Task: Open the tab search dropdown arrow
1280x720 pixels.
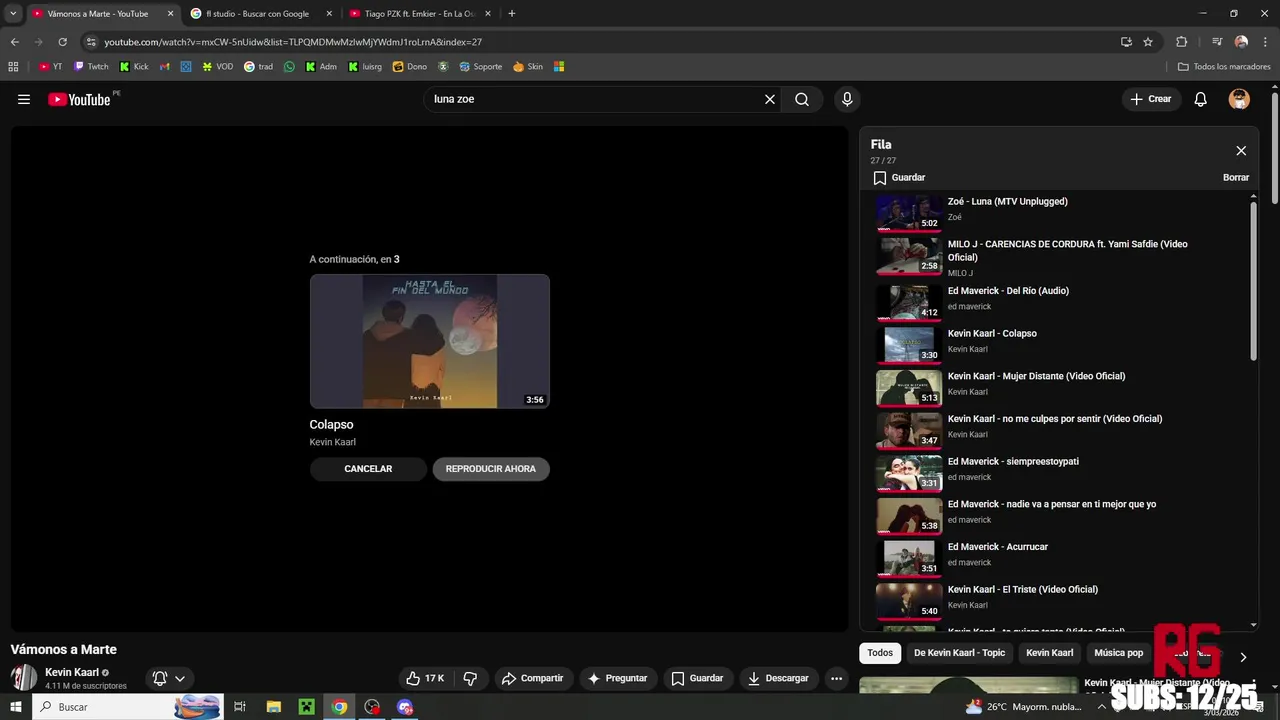Action: tap(13, 14)
